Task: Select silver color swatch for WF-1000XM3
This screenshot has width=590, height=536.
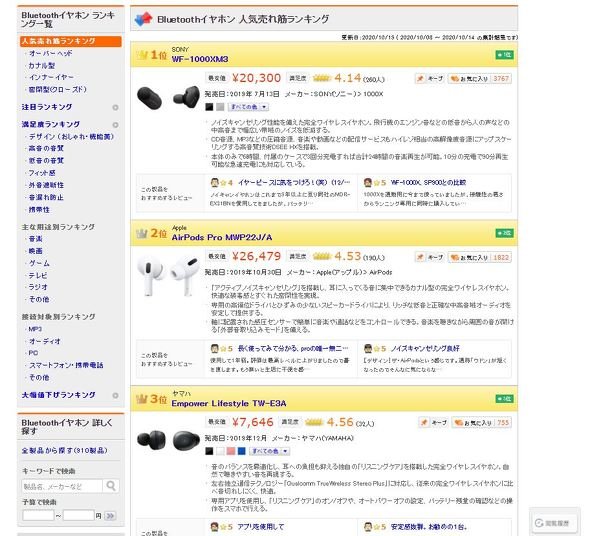Action: click(220, 107)
